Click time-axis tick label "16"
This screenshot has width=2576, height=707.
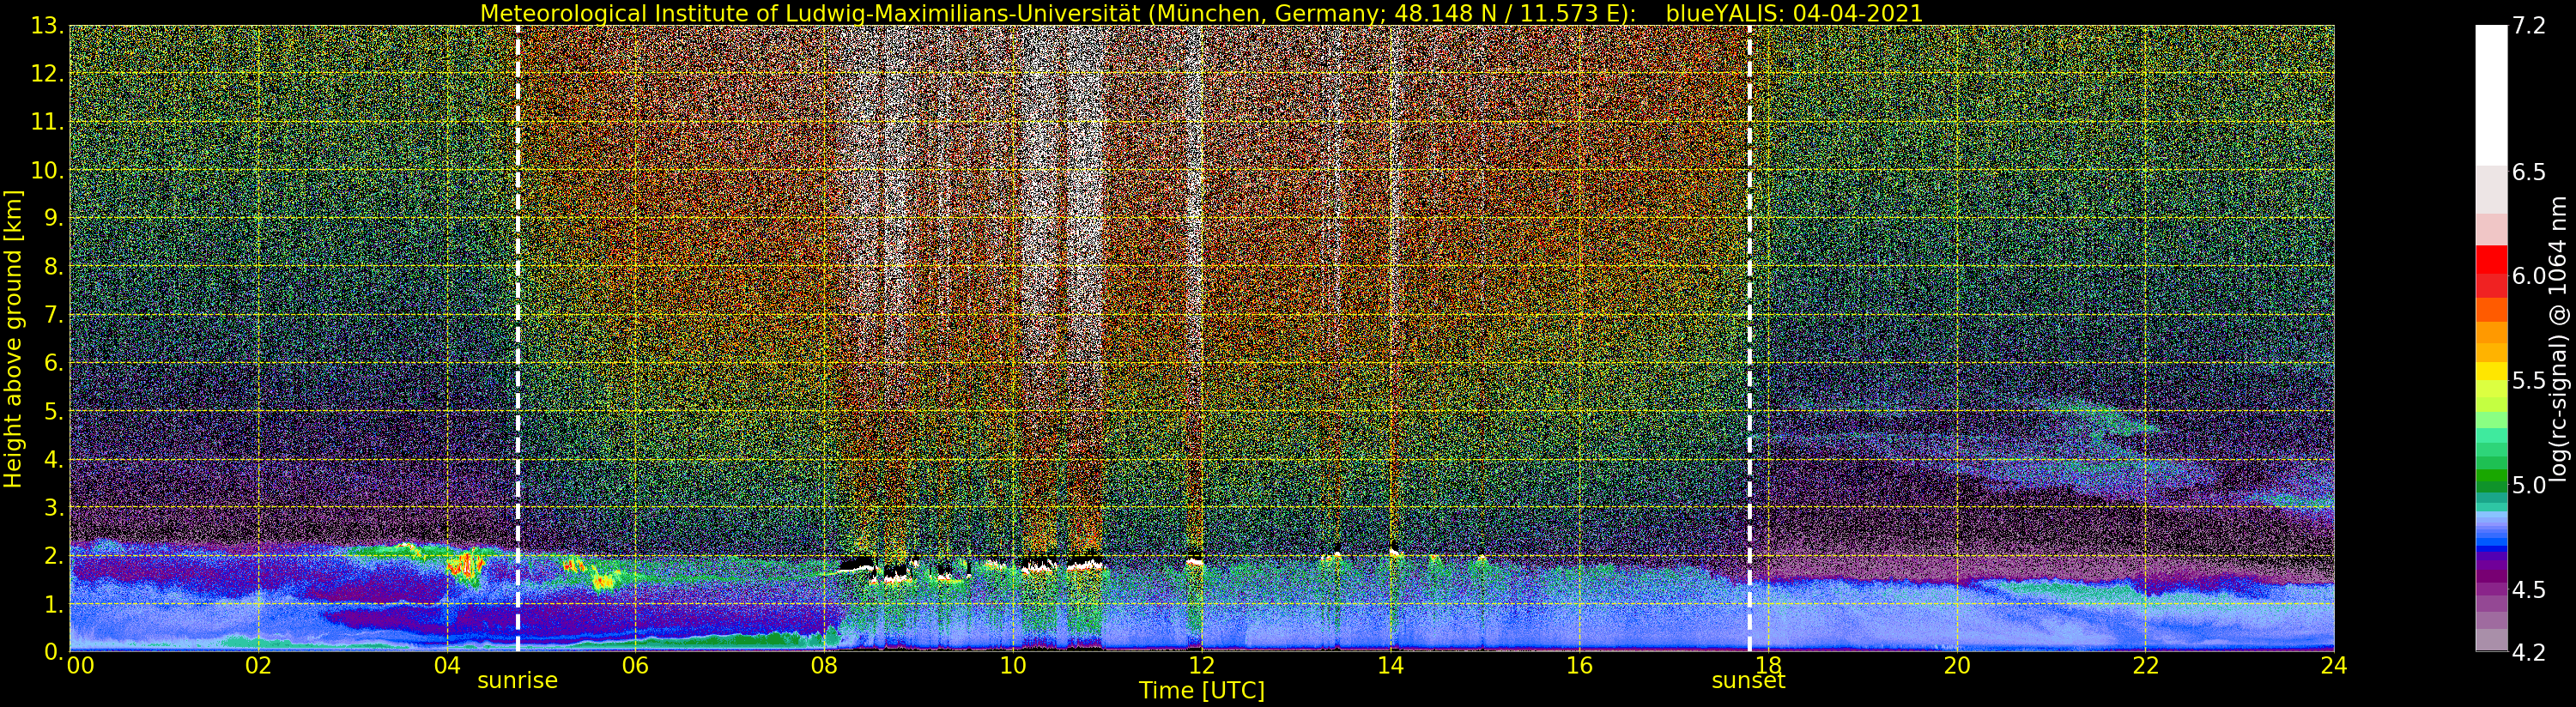pos(1579,665)
